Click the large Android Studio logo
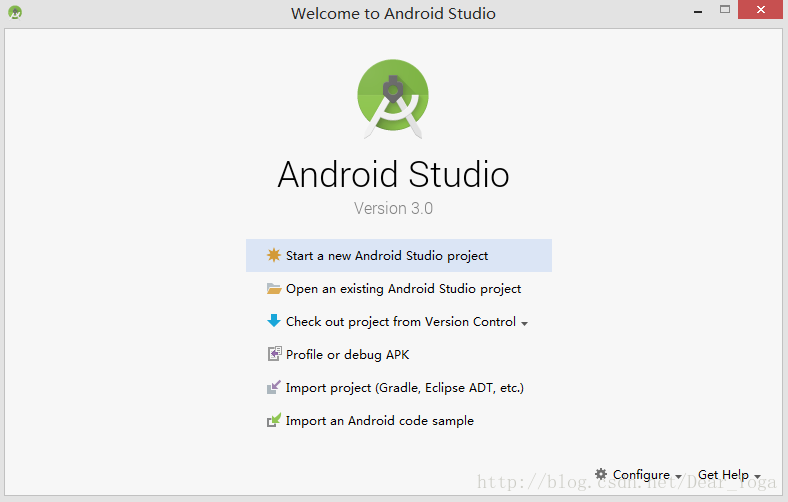 tap(393, 99)
